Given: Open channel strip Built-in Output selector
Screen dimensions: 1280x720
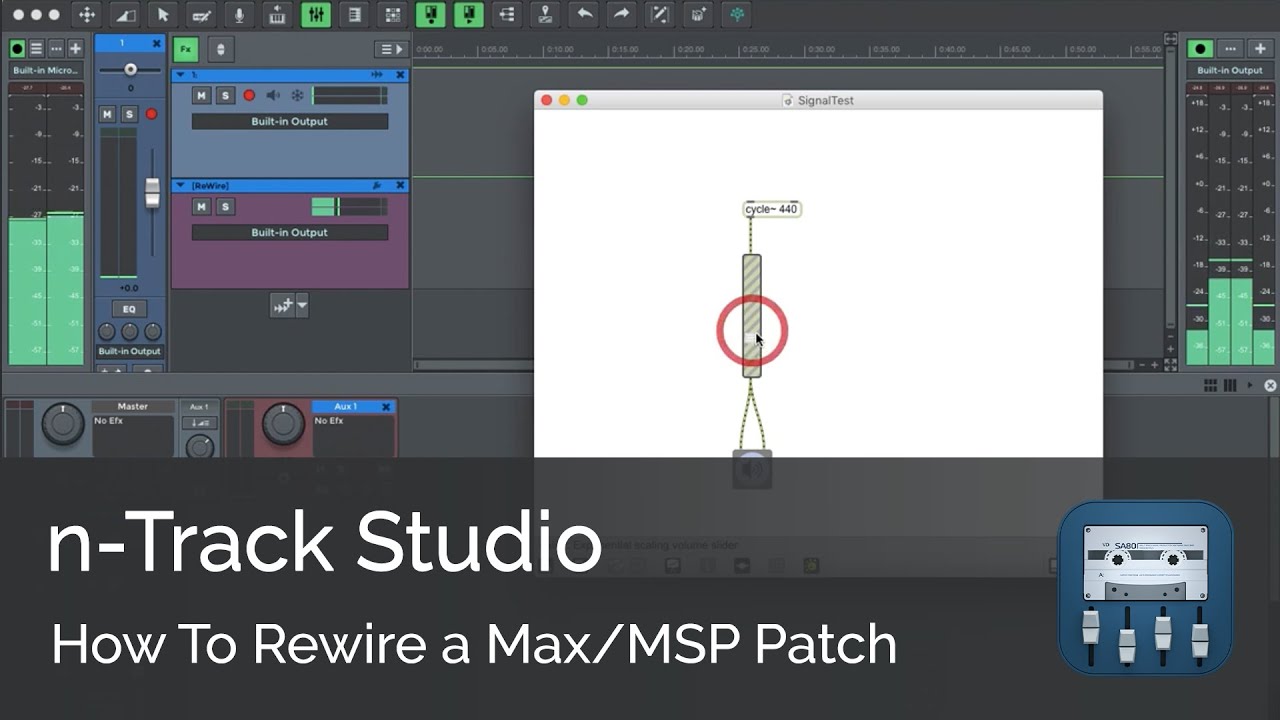Looking at the screenshot, I should point(129,351).
